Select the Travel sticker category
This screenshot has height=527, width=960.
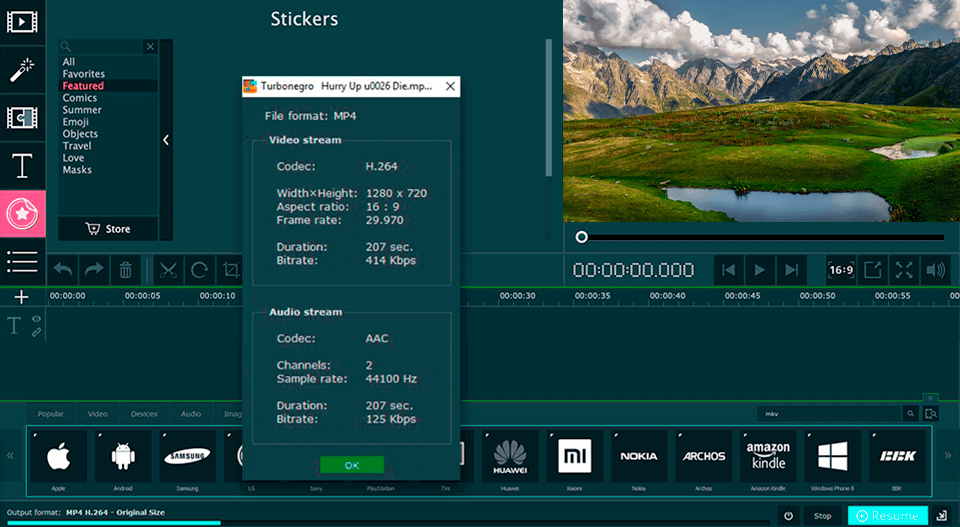pos(77,146)
